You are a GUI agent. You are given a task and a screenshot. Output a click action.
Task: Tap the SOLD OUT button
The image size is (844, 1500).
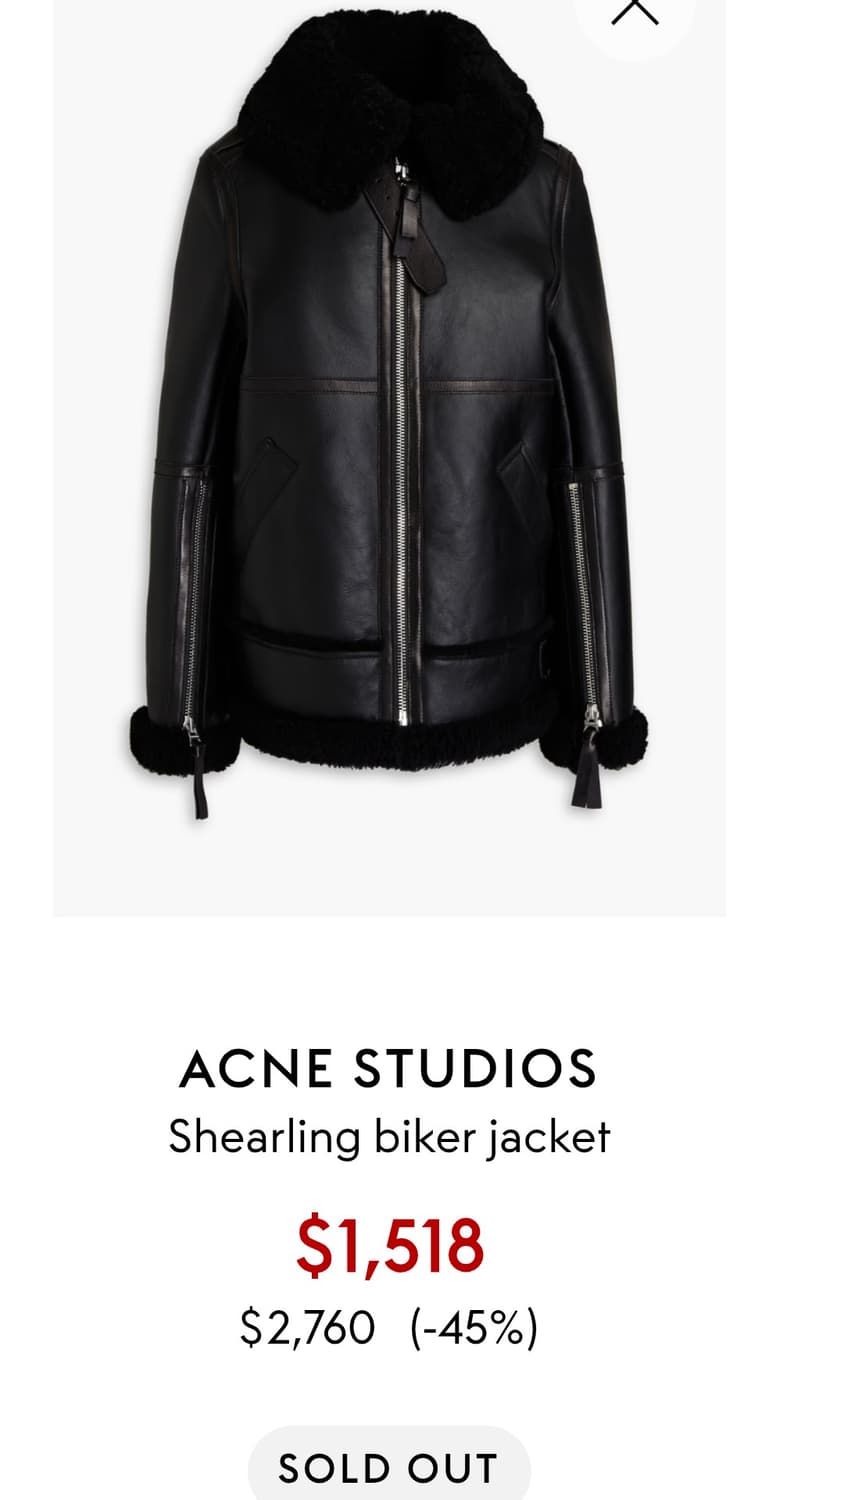[x=389, y=1468]
